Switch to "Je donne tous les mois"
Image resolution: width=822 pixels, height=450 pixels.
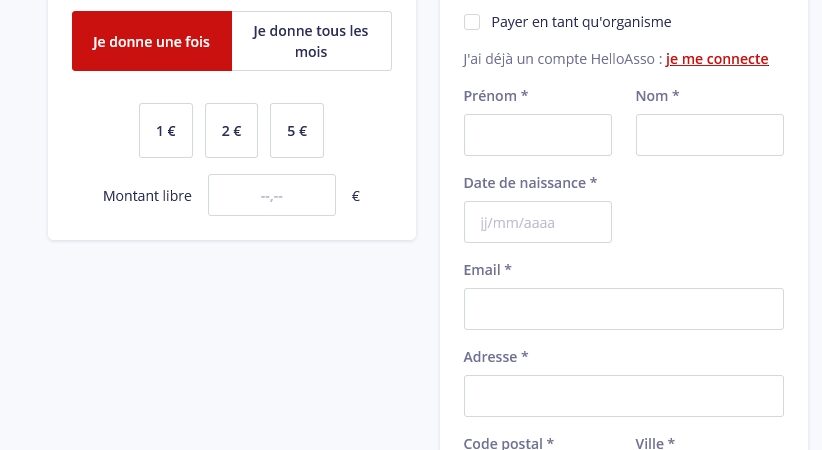coord(311,42)
